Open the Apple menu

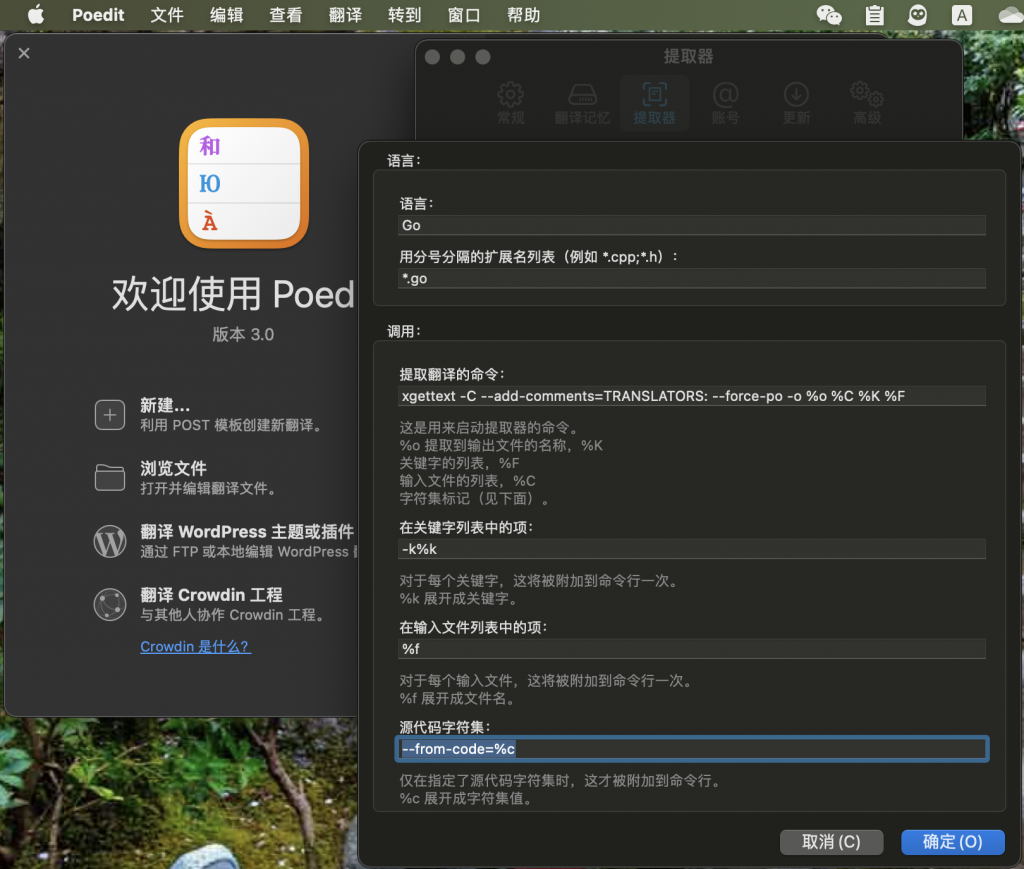pos(36,14)
